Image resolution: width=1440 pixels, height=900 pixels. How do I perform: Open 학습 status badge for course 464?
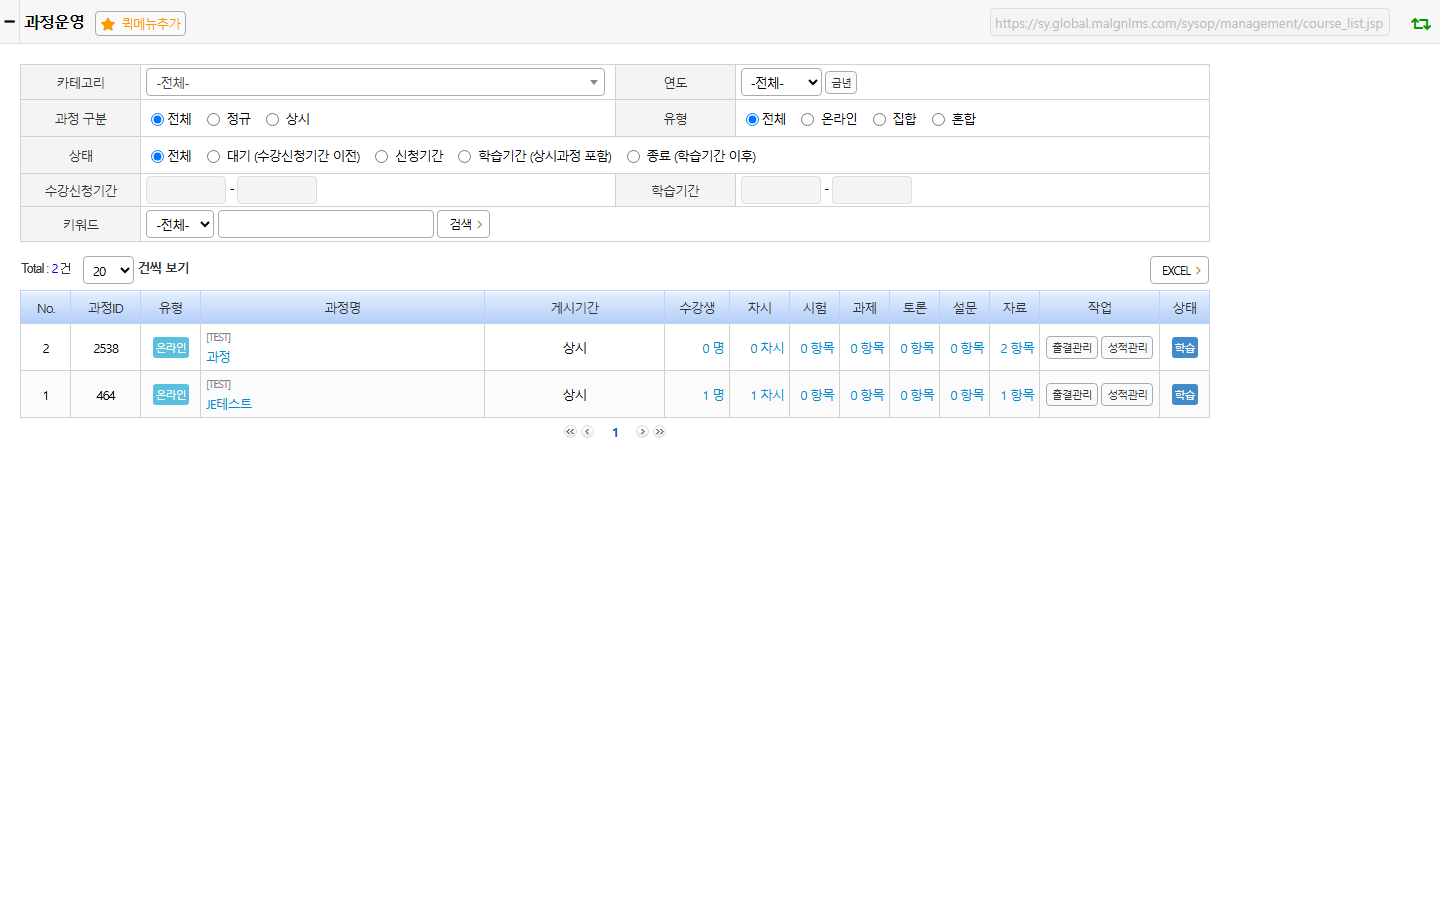click(x=1185, y=395)
